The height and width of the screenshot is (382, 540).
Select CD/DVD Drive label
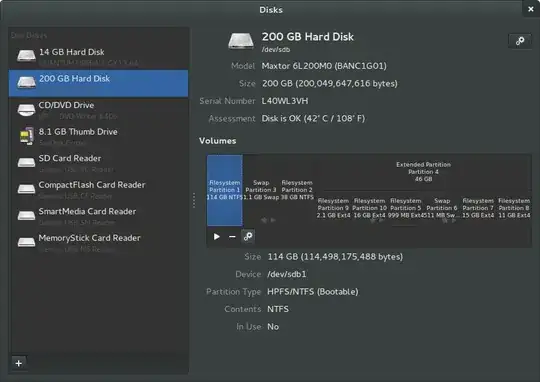point(66,105)
